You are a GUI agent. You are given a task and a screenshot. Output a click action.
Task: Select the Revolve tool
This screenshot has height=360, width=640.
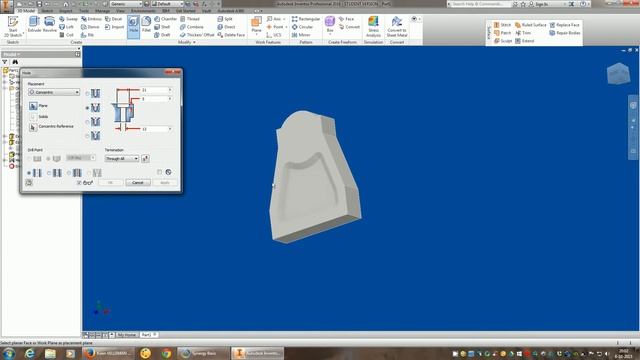(x=49, y=24)
